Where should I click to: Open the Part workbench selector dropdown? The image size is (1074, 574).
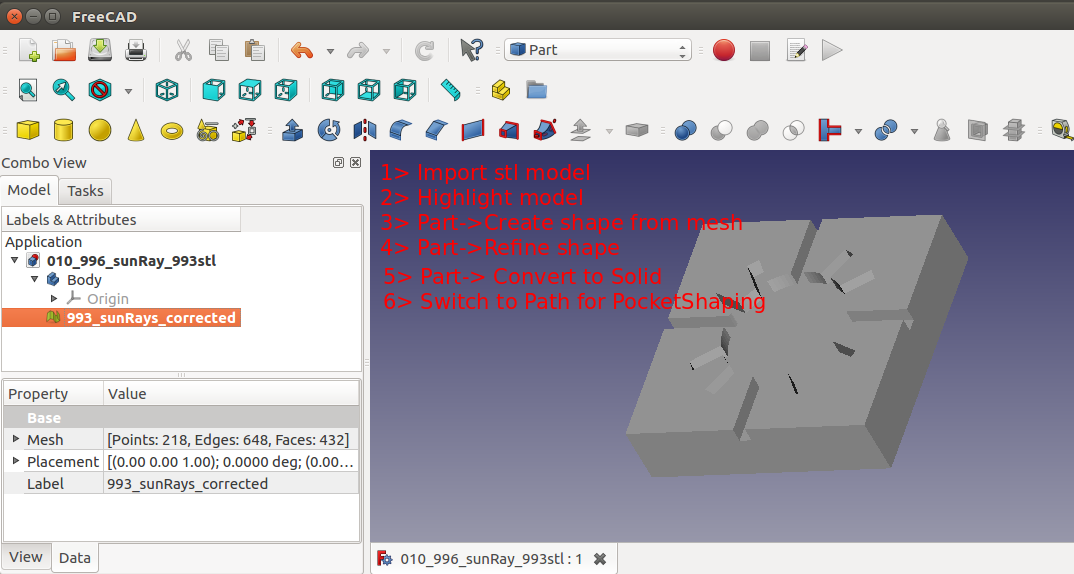point(598,50)
